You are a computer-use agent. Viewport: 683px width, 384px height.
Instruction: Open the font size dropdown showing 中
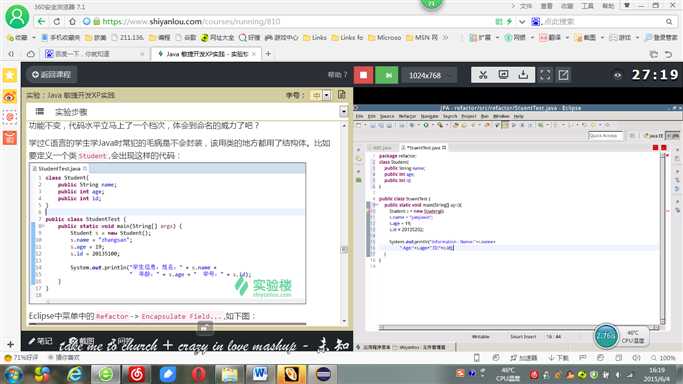(x=321, y=95)
